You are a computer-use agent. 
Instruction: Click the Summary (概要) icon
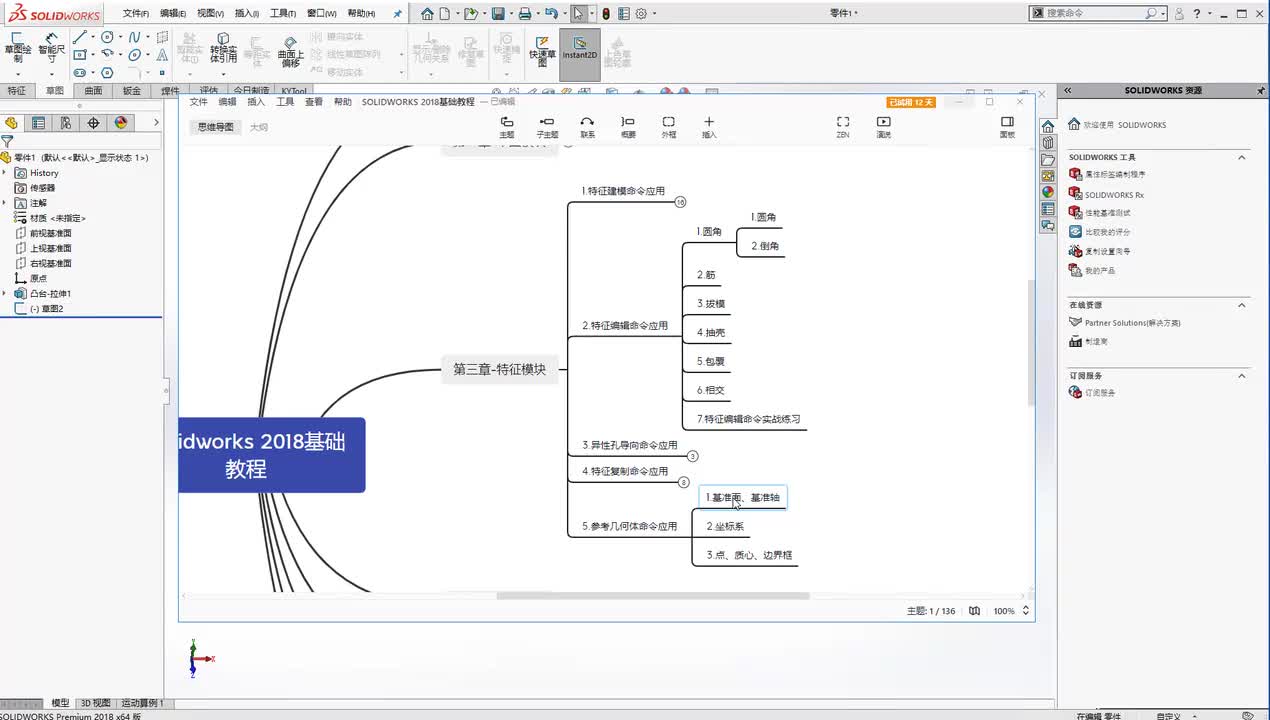point(628,127)
